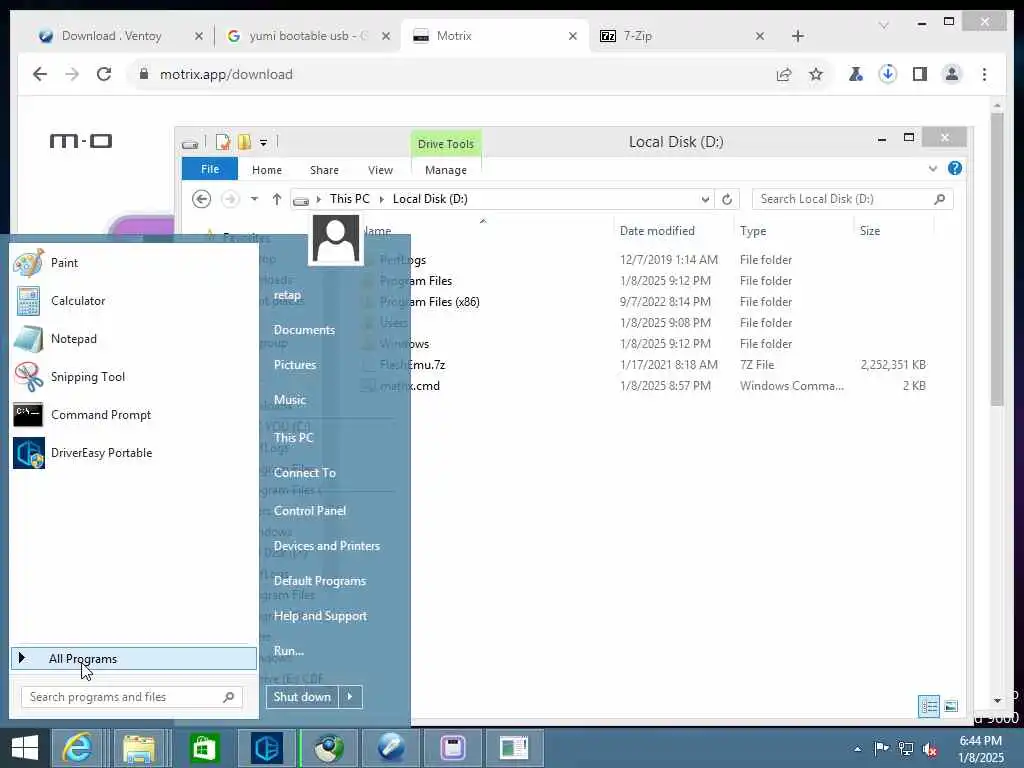This screenshot has height=768, width=1024.
Task: Open Control Panel from the Start menu
Action: click(x=310, y=511)
